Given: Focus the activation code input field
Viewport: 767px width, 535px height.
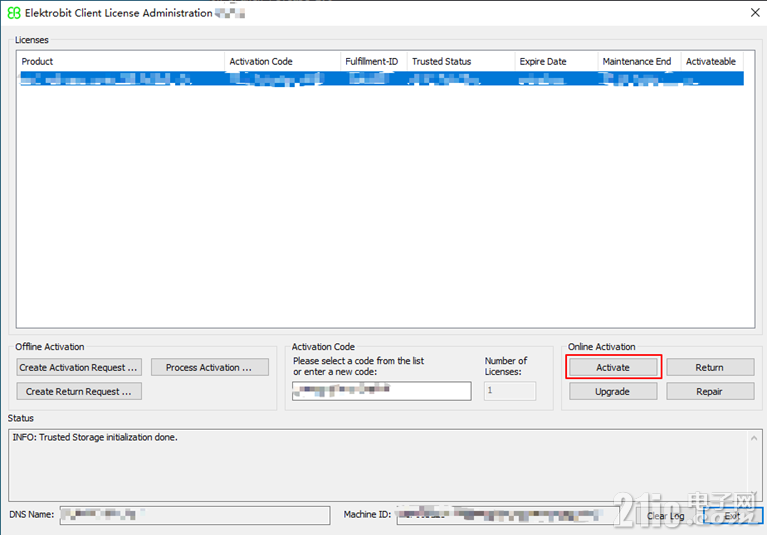Looking at the screenshot, I should [x=382, y=391].
